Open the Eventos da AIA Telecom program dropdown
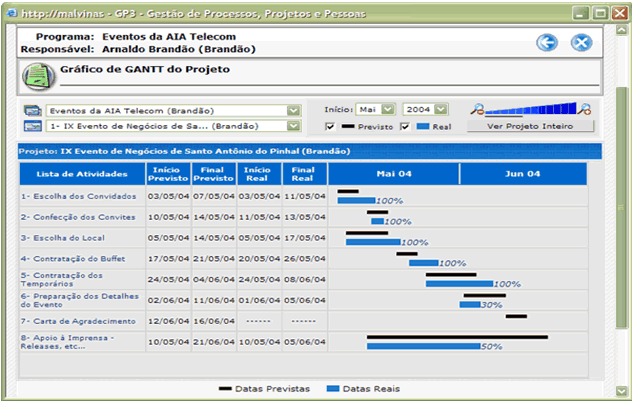The height and width of the screenshot is (401, 632). click(294, 110)
